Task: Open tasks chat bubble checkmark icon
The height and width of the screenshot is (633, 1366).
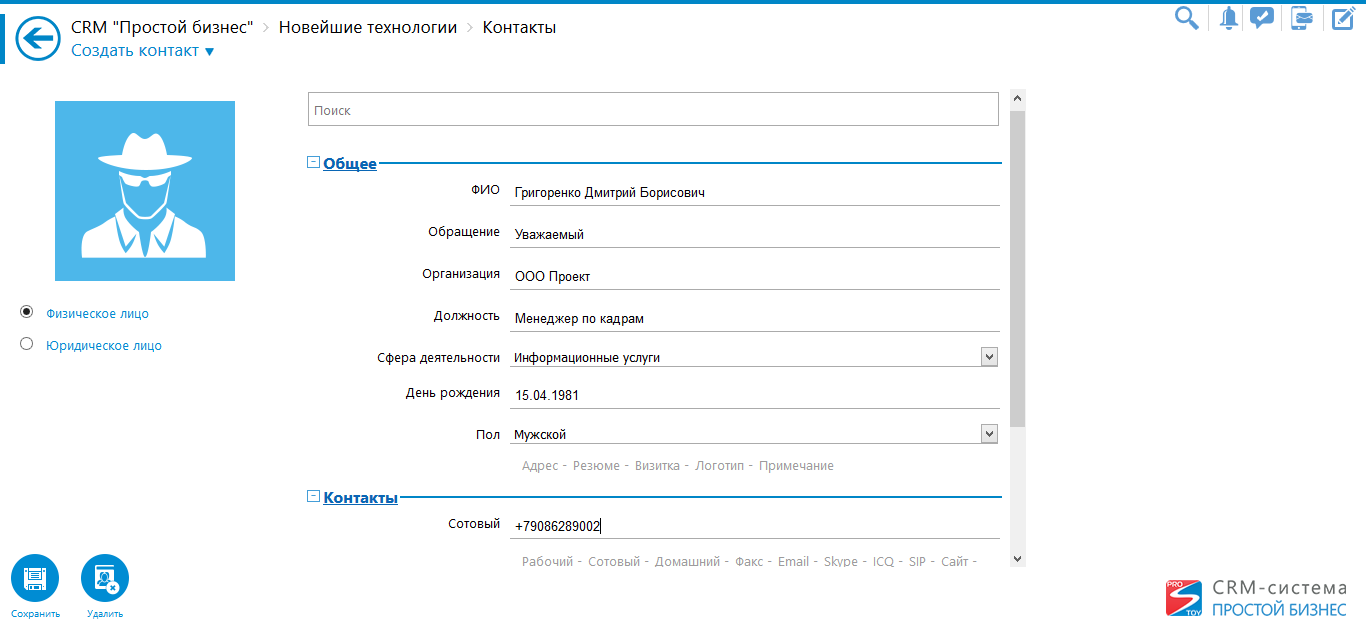Action: point(1263,18)
